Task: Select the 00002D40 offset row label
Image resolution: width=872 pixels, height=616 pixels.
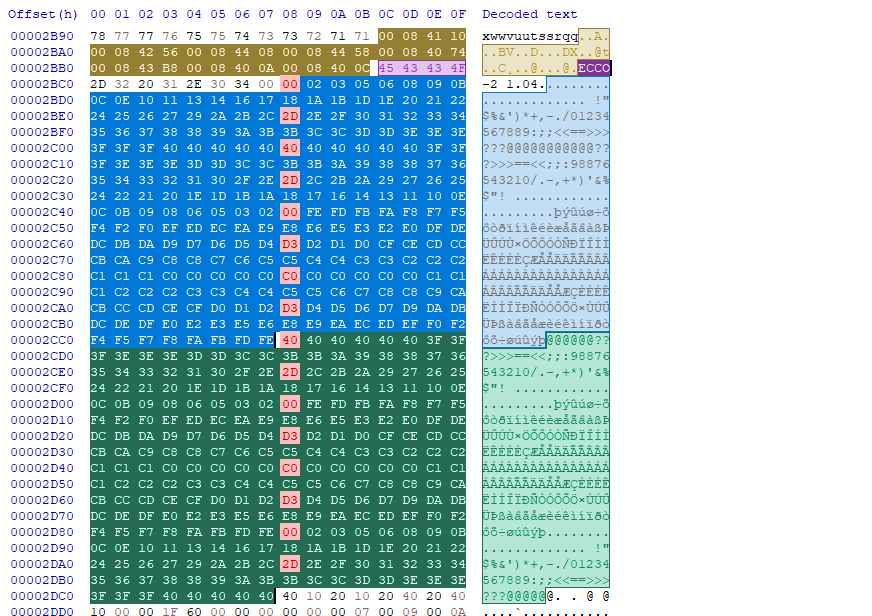Action: [42, 468]
